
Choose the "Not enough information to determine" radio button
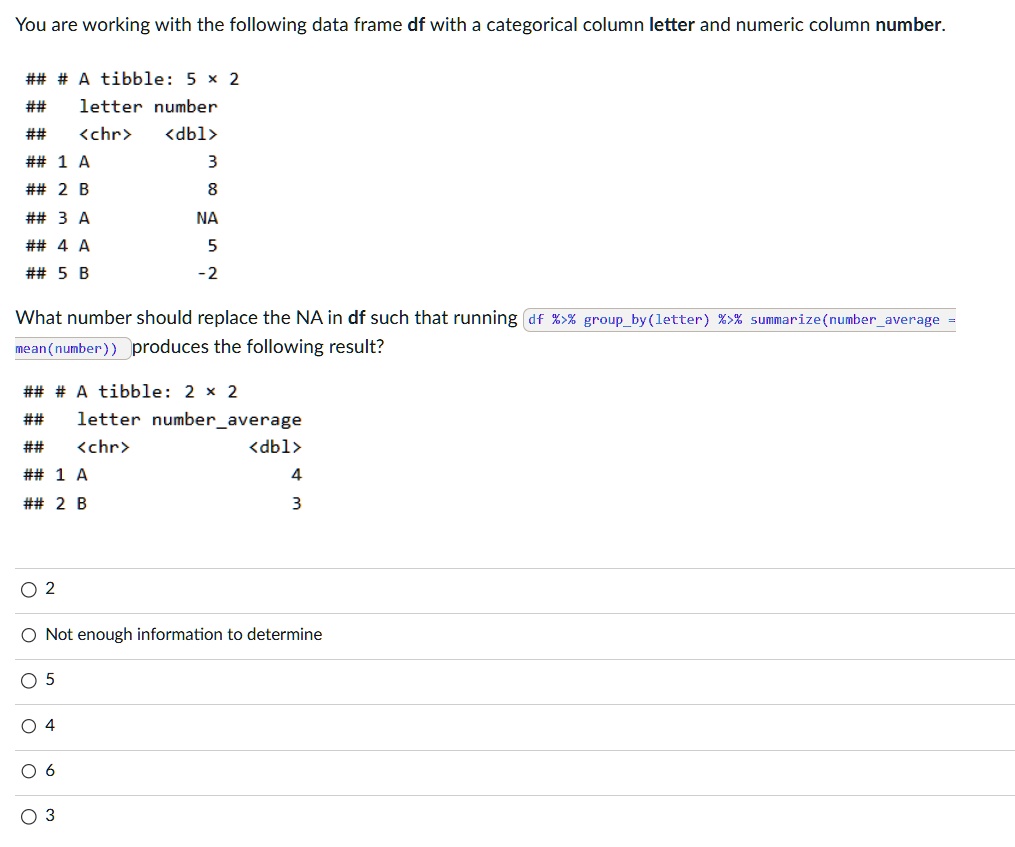pos(28,635)
